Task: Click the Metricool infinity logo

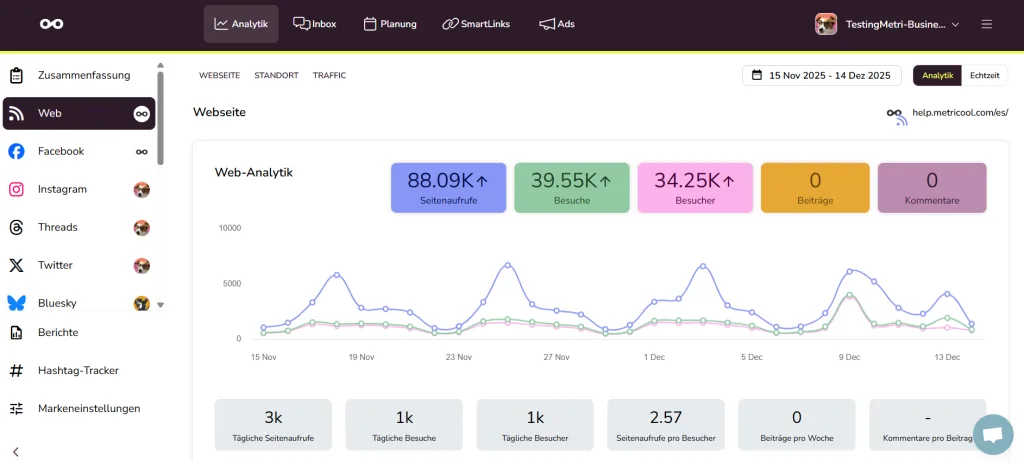Action: pos(51,24)
